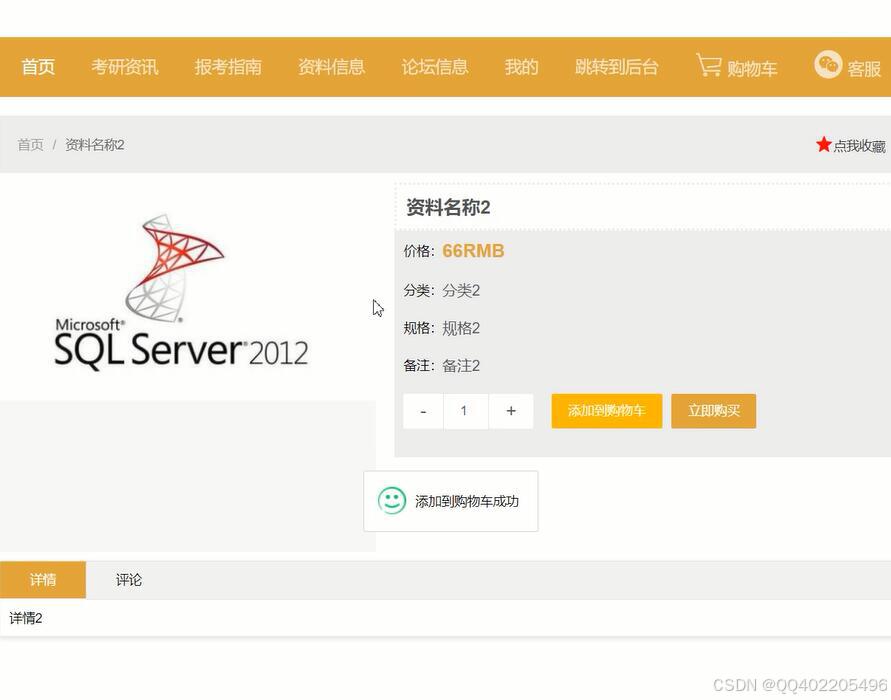The height and width of the screenshot is (700, 891).
Task: Click the 规格2 specification value
Action: [x=461, y=328]
